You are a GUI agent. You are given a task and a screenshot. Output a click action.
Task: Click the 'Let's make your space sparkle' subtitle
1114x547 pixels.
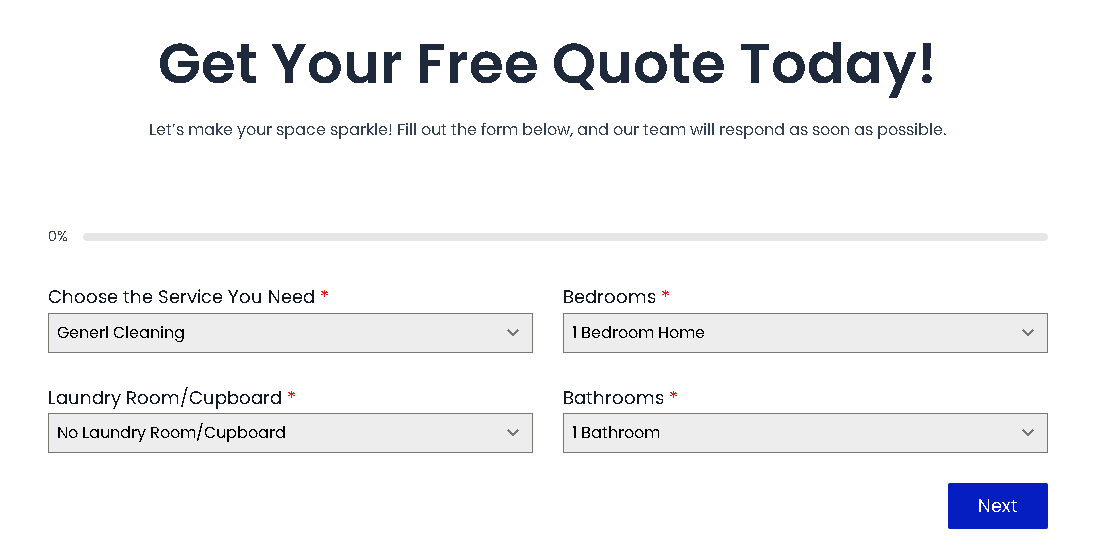coord(547,130)
